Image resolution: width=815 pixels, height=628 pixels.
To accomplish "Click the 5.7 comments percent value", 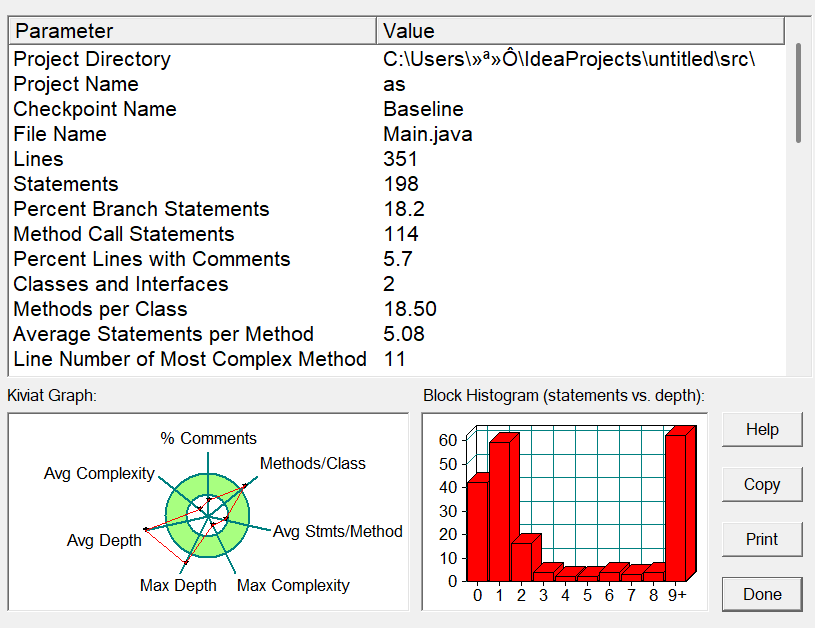I will [x=398, y=259].
